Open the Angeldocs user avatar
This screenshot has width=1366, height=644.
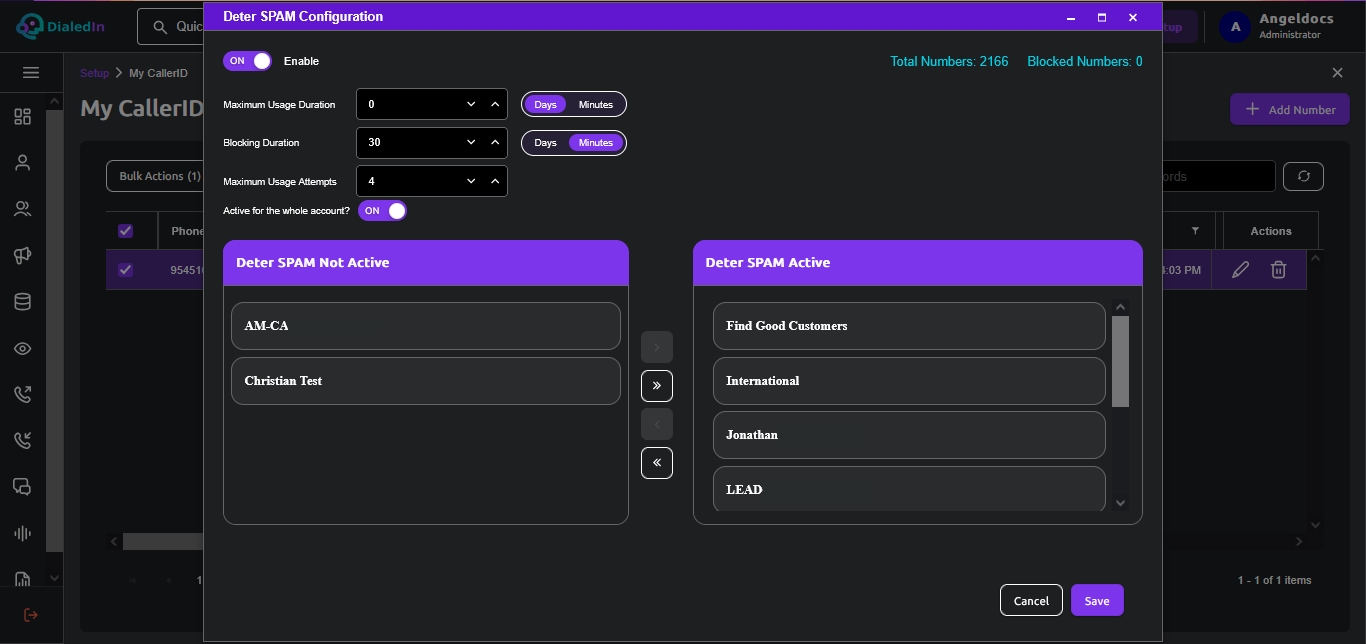coord(1236,27)
